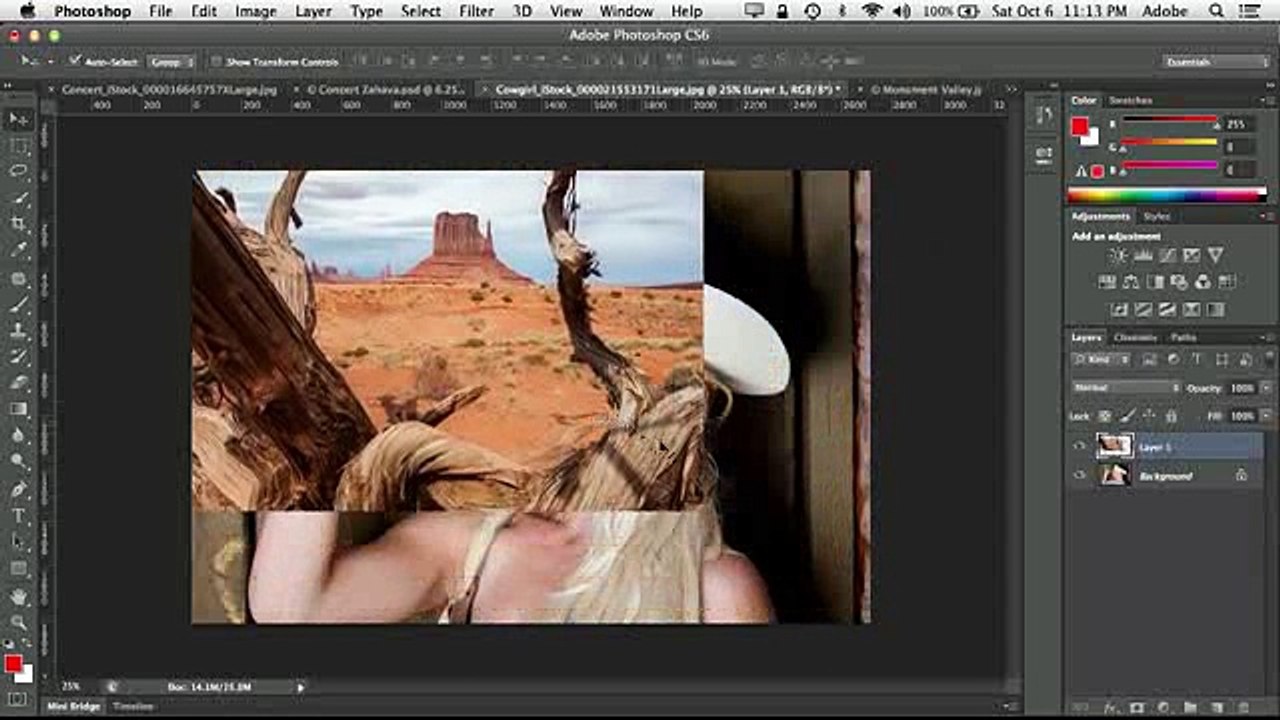Select the History Brush tool
Viewport: 1280px width, 720px height.
coord(19,357)
